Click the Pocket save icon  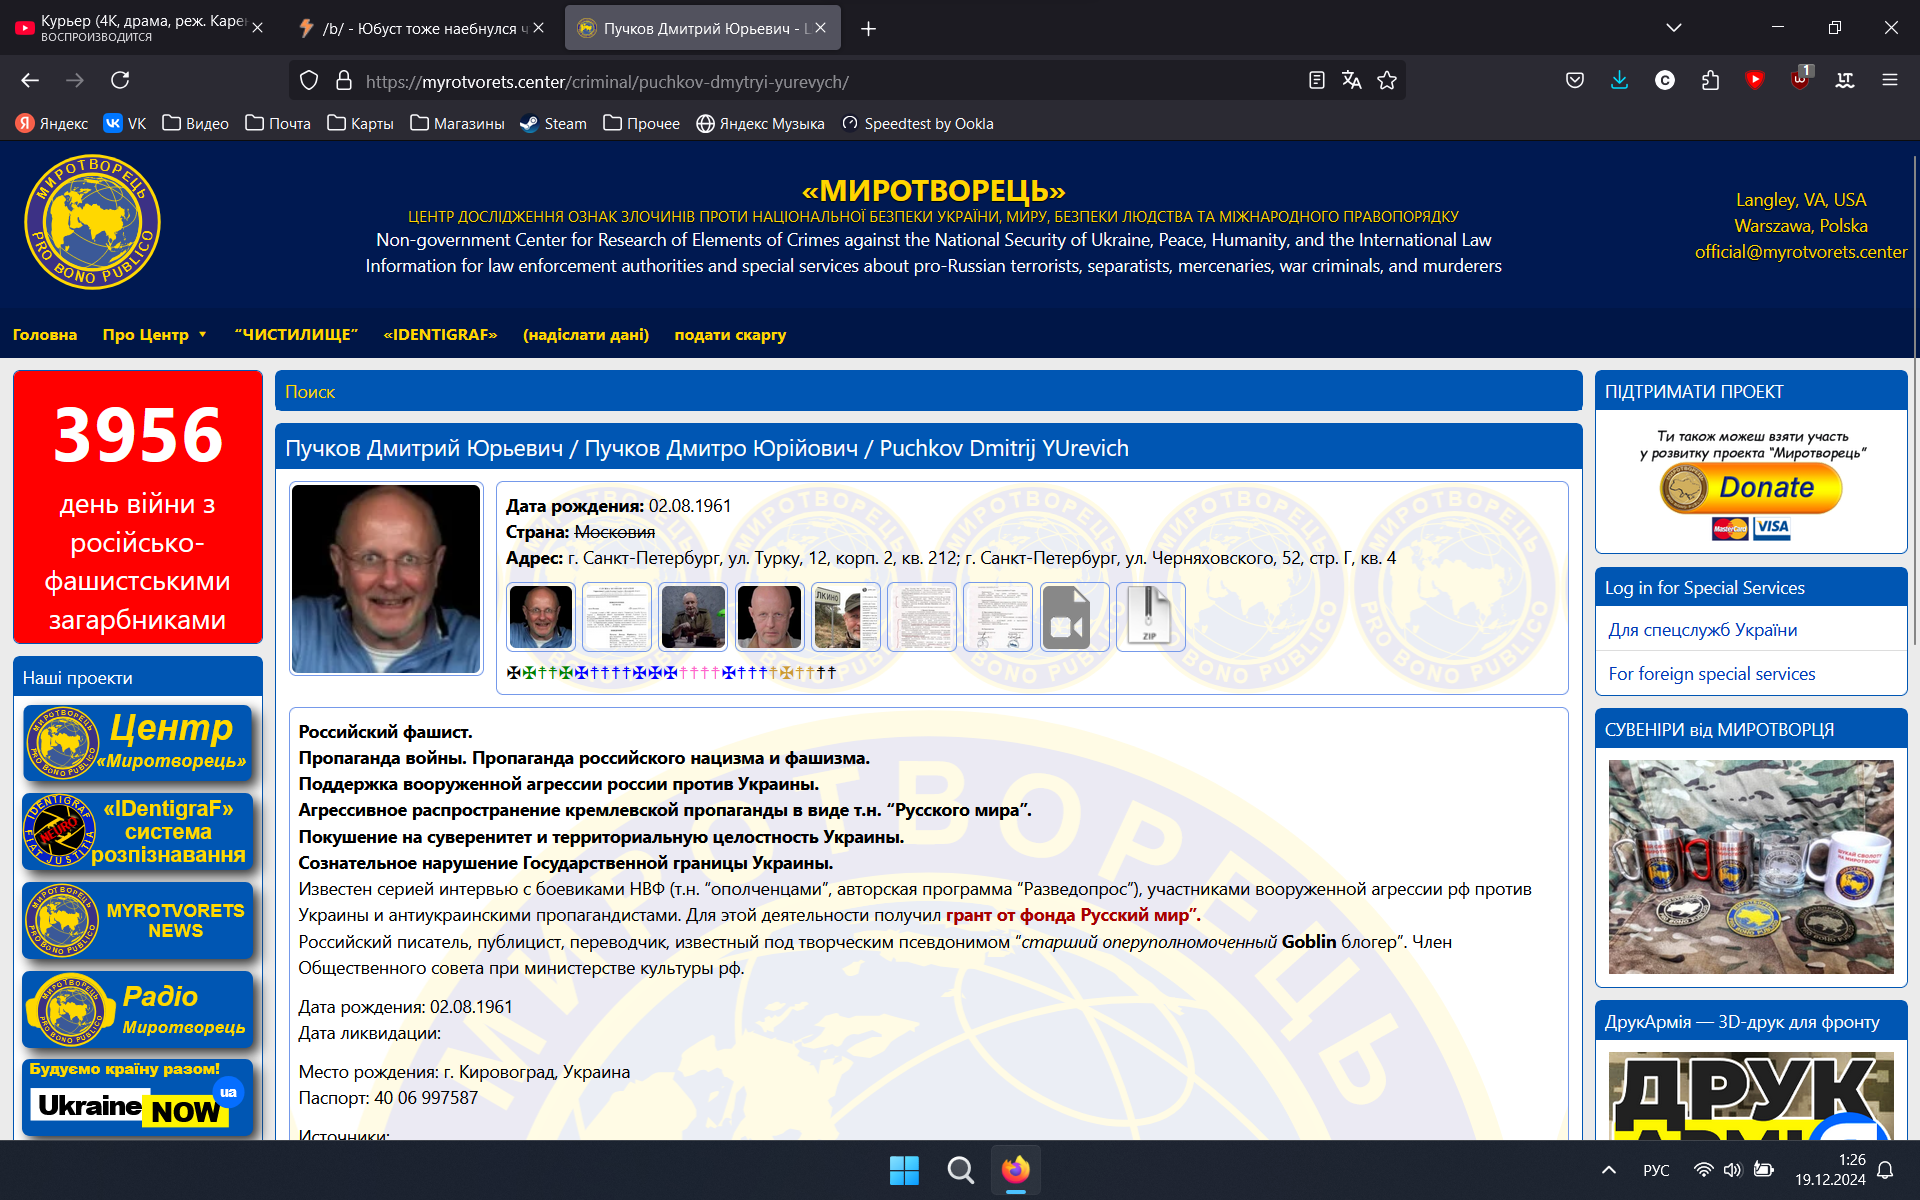pyautogui.click(x=1574, y=80)
